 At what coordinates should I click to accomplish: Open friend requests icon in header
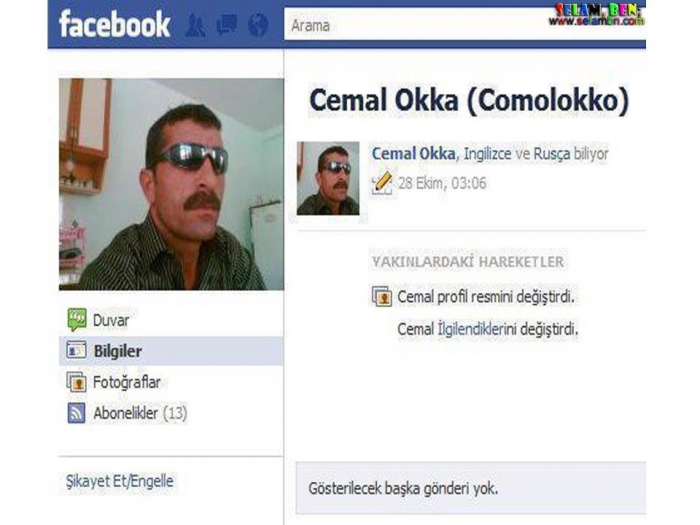point(195,25)
